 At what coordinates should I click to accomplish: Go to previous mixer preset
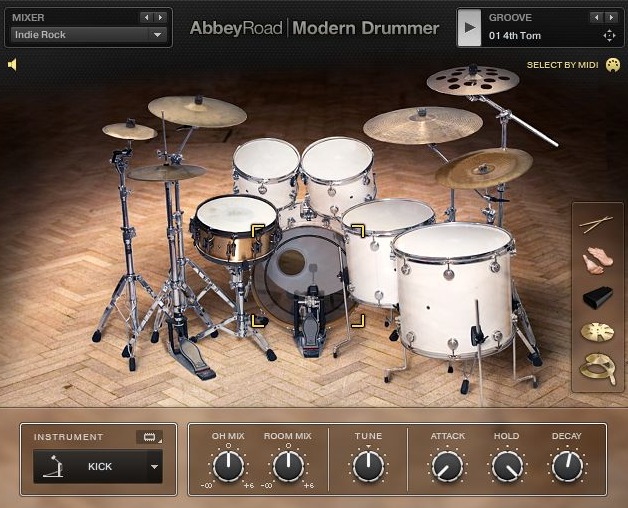point(146,17)
